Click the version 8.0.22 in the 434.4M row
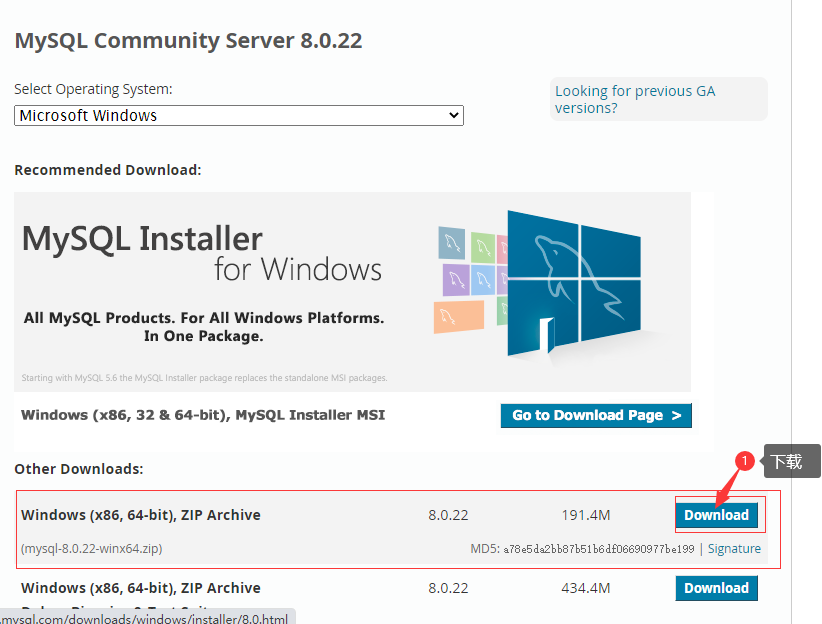 pos(448,588)
